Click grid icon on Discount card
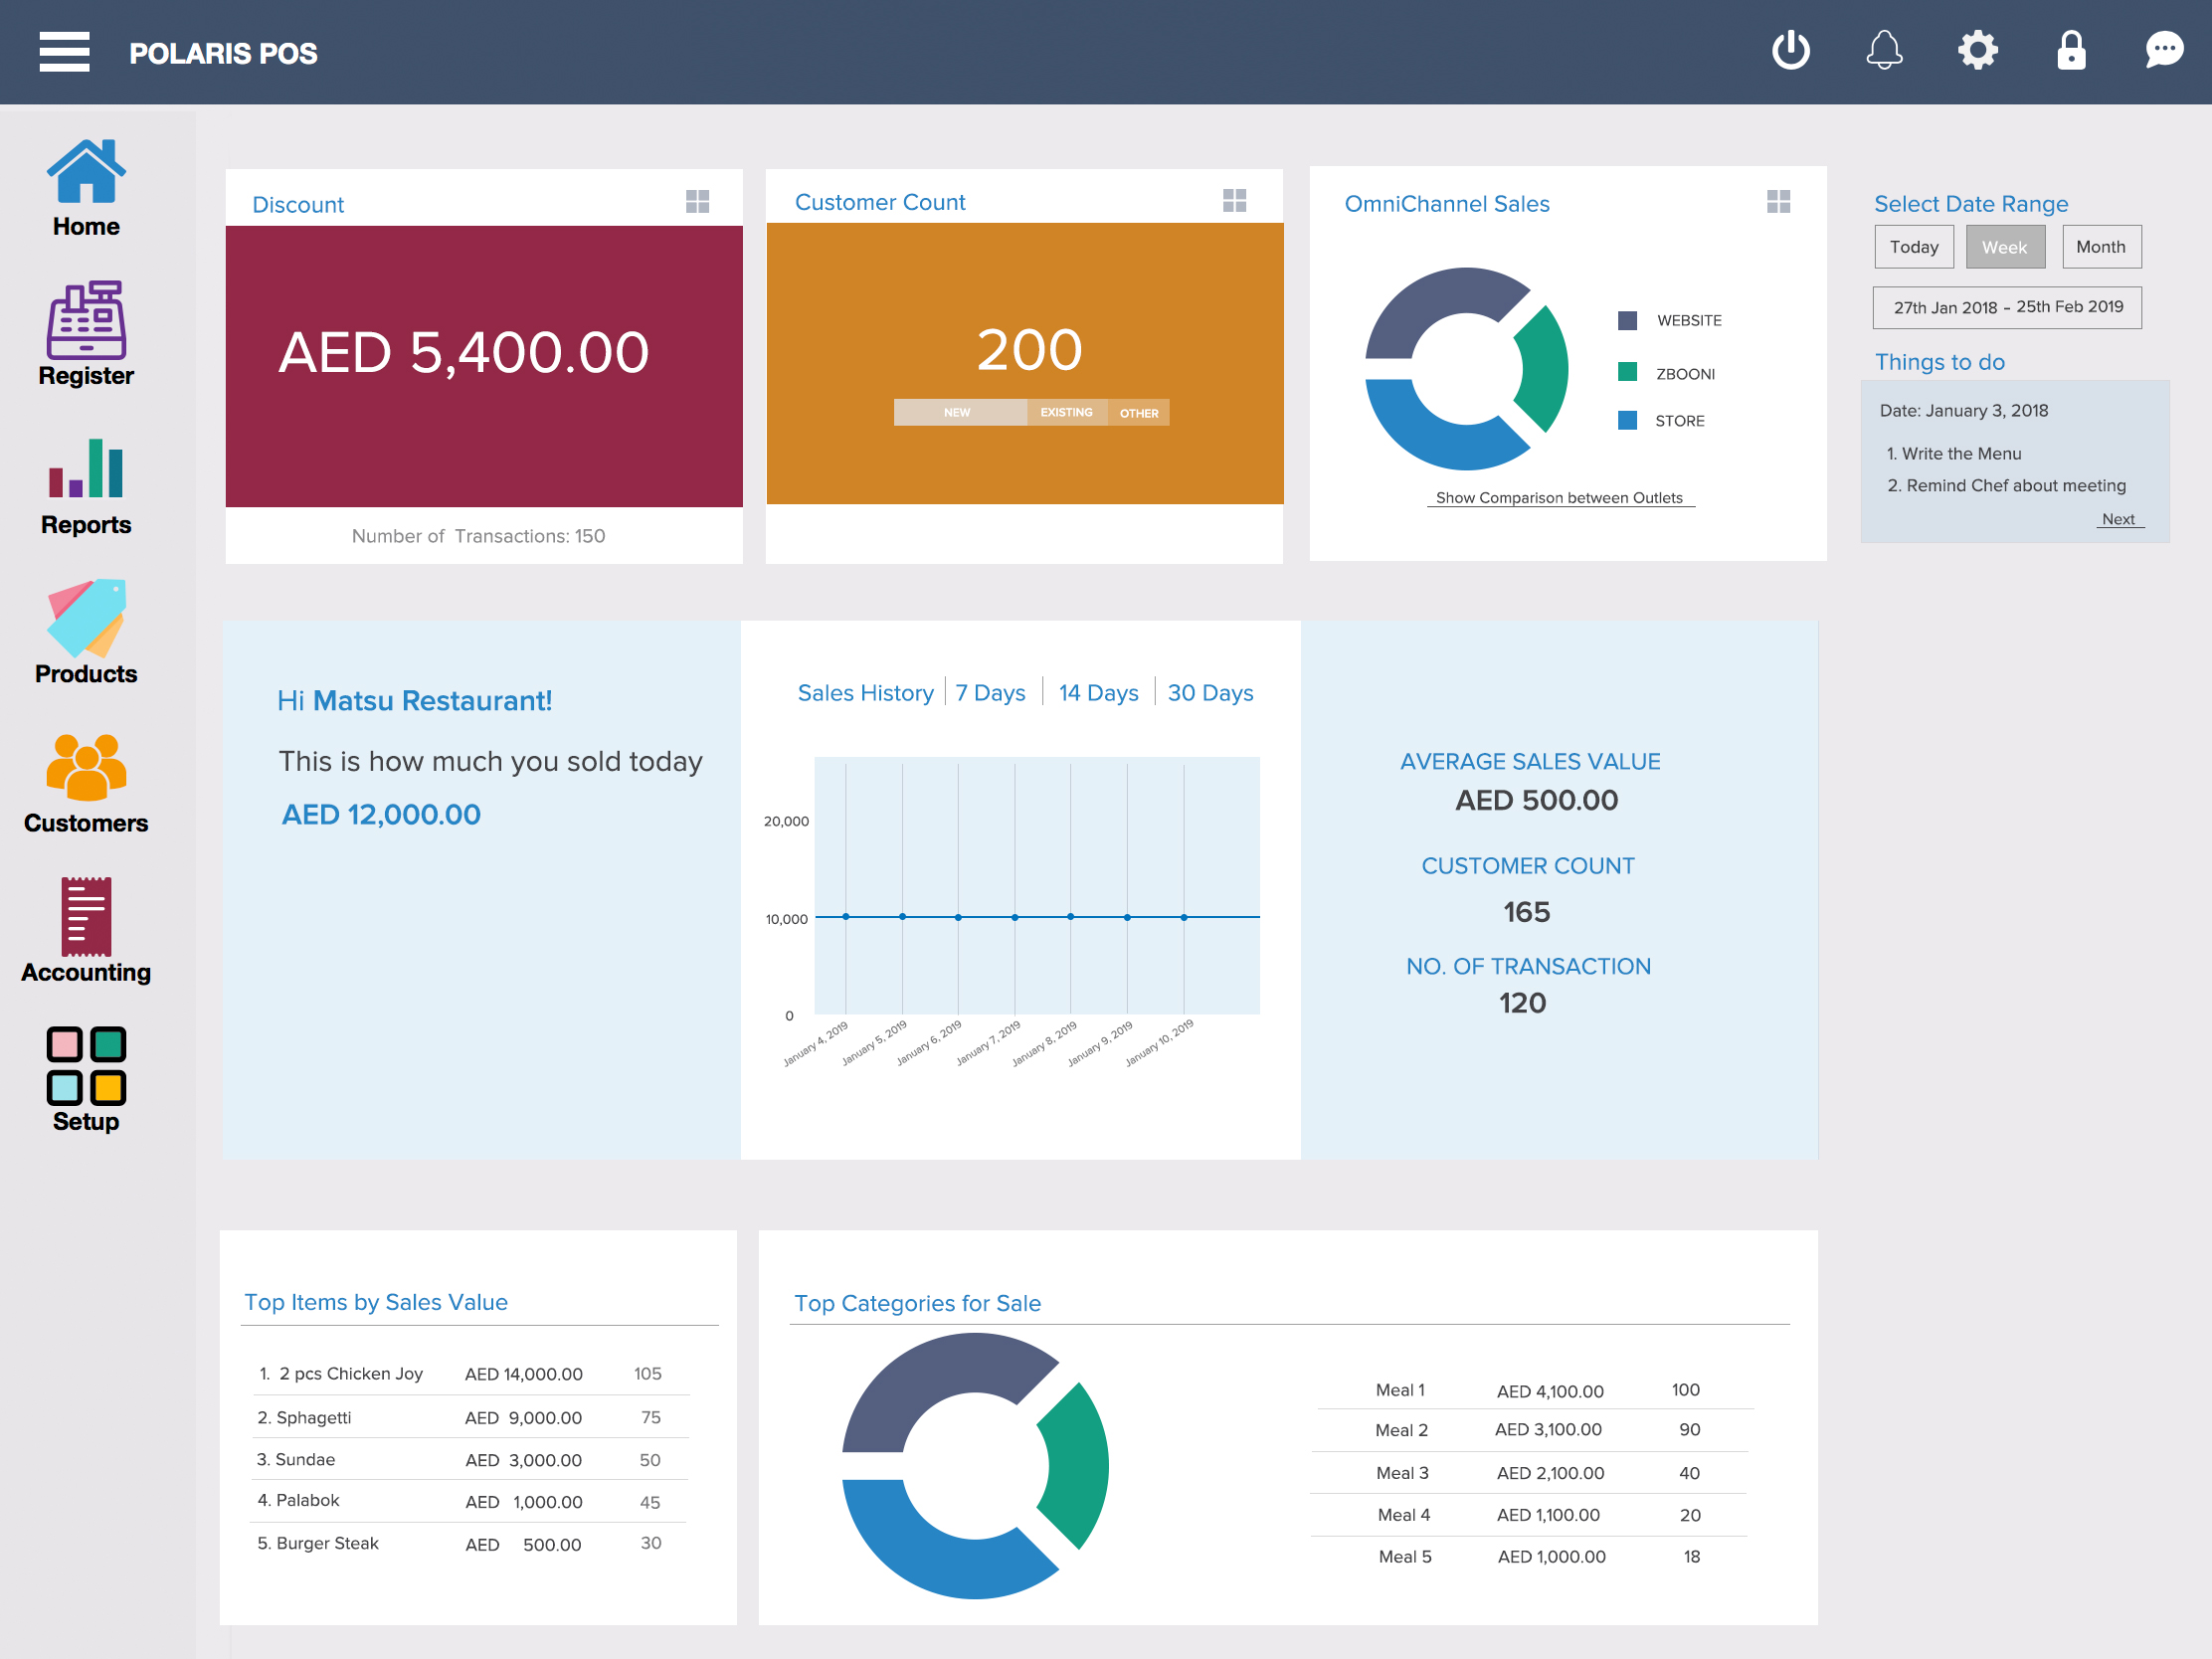Image resolution: width=2212 pixels, height=1659 pixels. point(697,202)
